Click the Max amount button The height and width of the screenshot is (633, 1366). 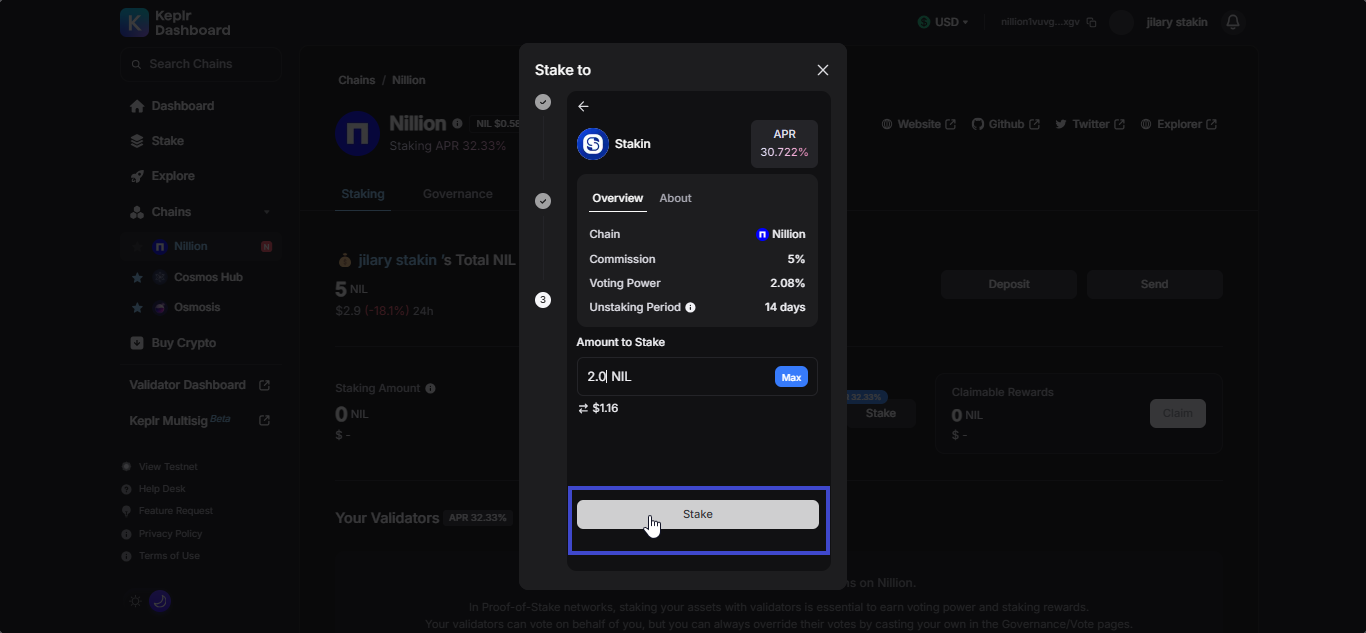[791, 377]
